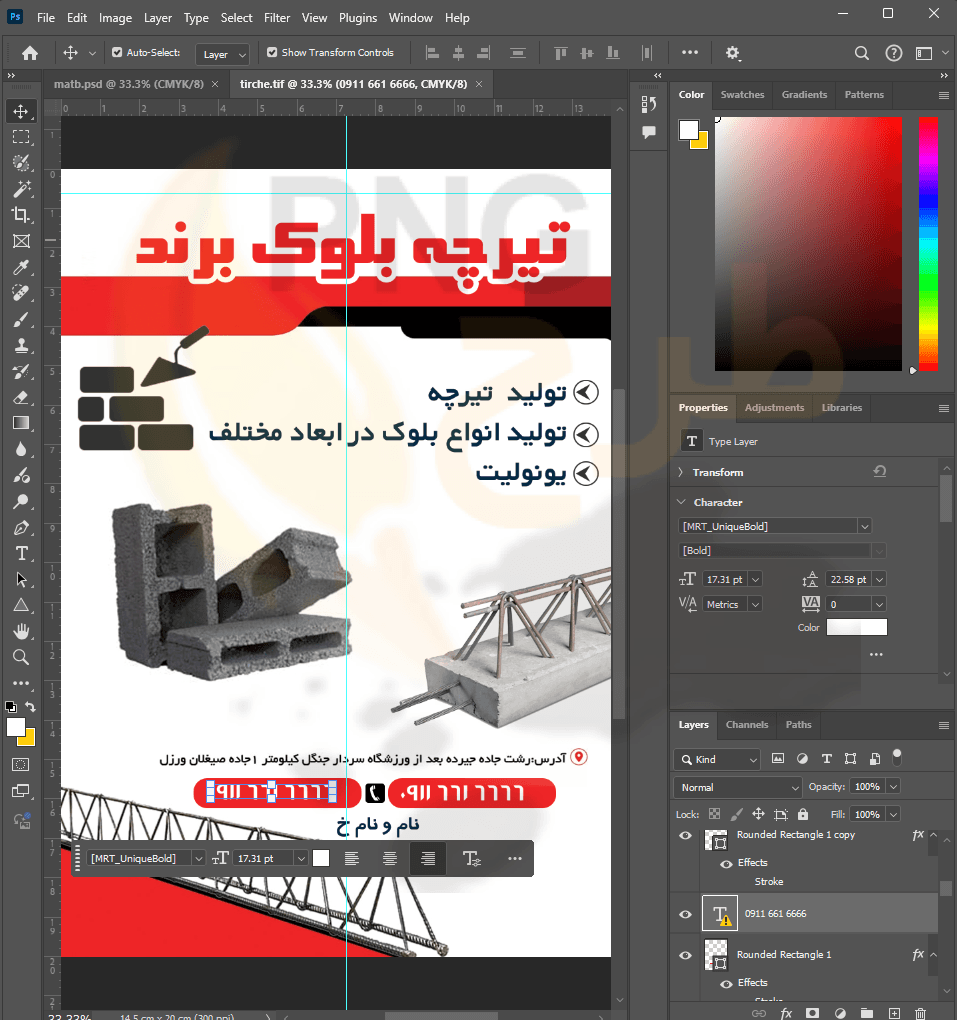This screenshot has height=1020, width=957.
Task: Toggle Effects visibility under Rounded Rectangle 1 copy
Action: tap(726, 864)
